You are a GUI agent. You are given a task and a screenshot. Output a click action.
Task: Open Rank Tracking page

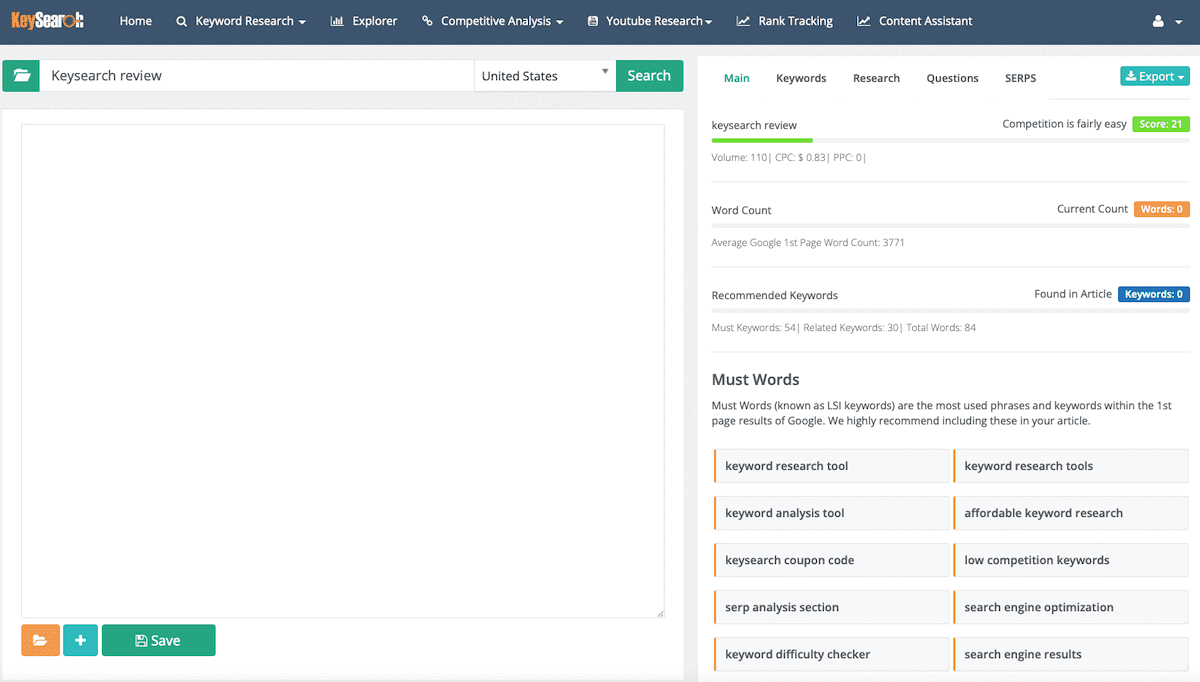click(785, 21)
